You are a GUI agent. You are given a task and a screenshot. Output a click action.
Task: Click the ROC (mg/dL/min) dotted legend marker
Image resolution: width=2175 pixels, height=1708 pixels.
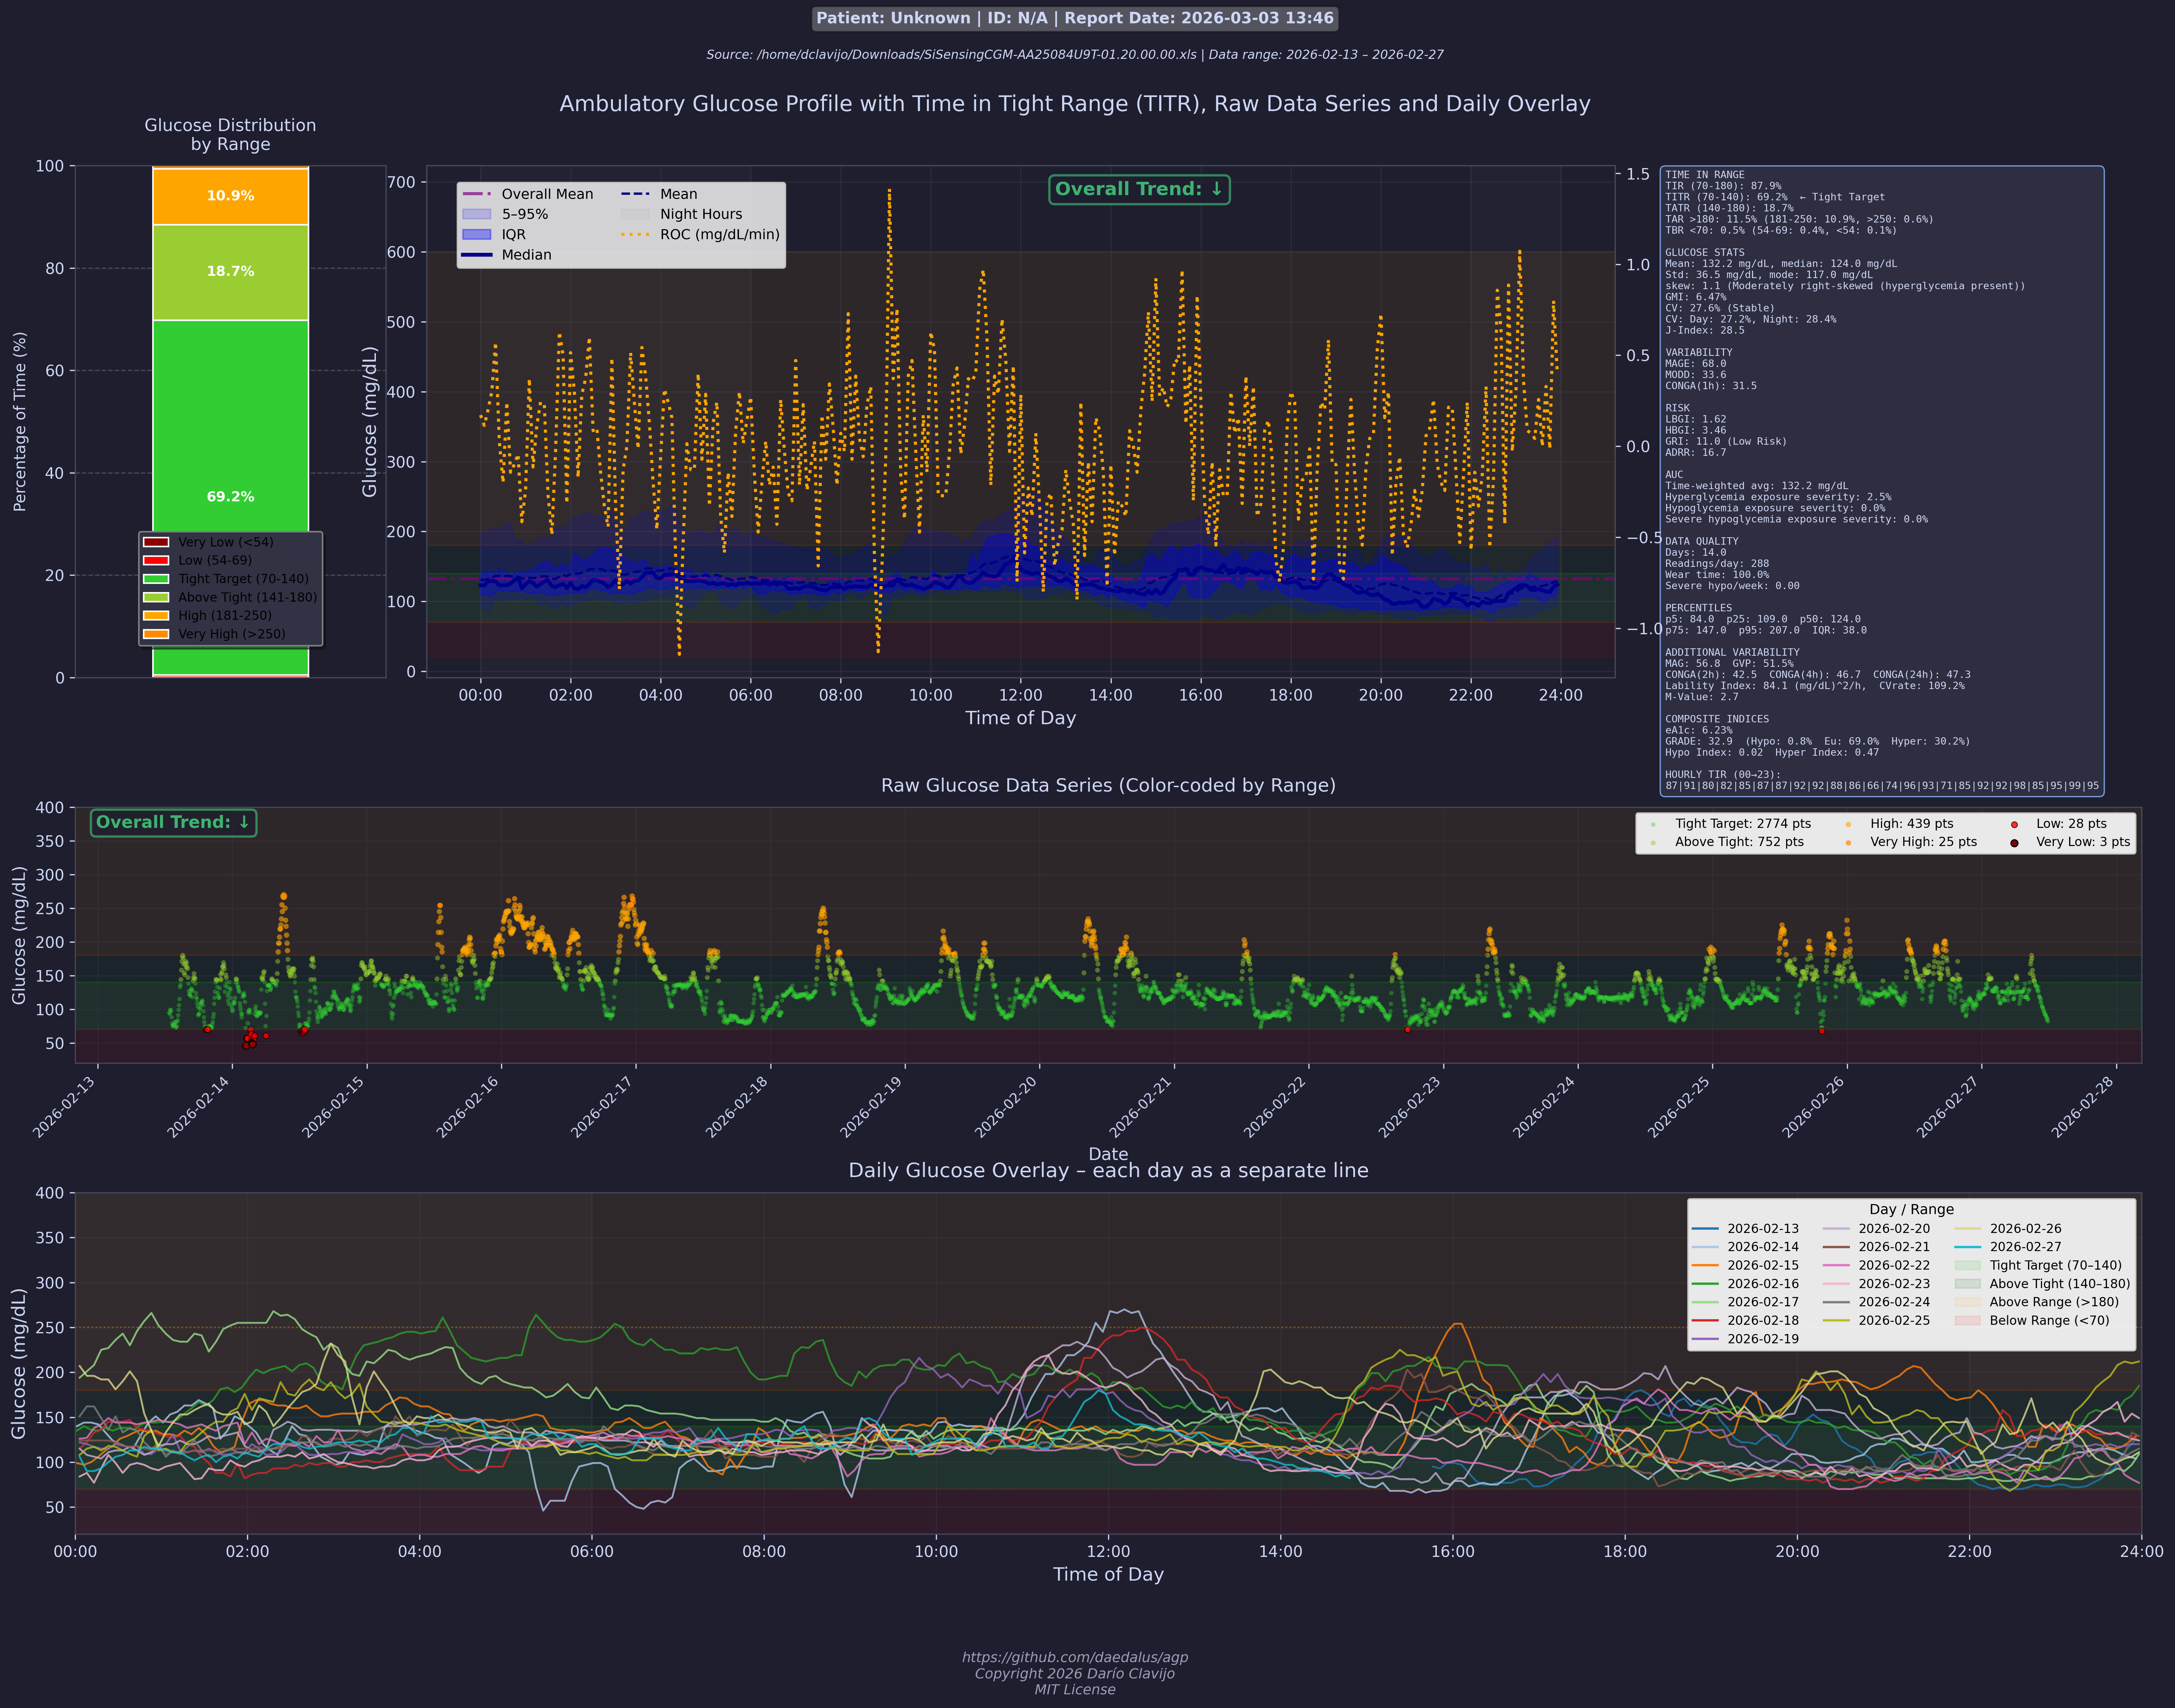pyautogui.click(x=635, y=235)
